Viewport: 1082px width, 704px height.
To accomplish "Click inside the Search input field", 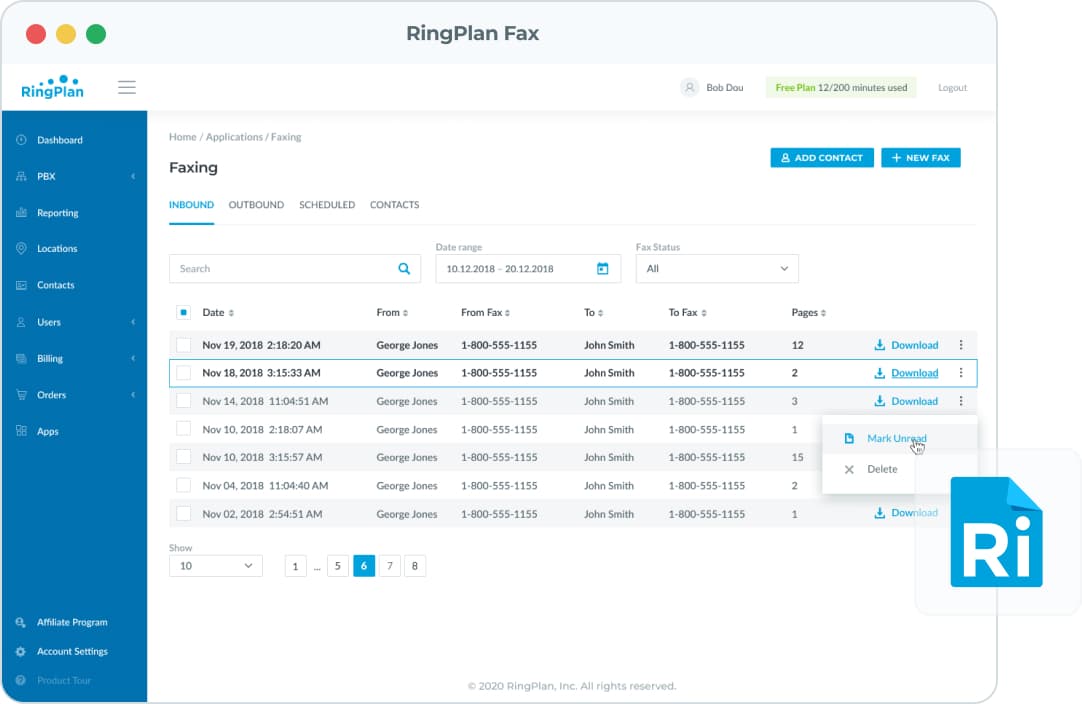I will pos(295,268).
